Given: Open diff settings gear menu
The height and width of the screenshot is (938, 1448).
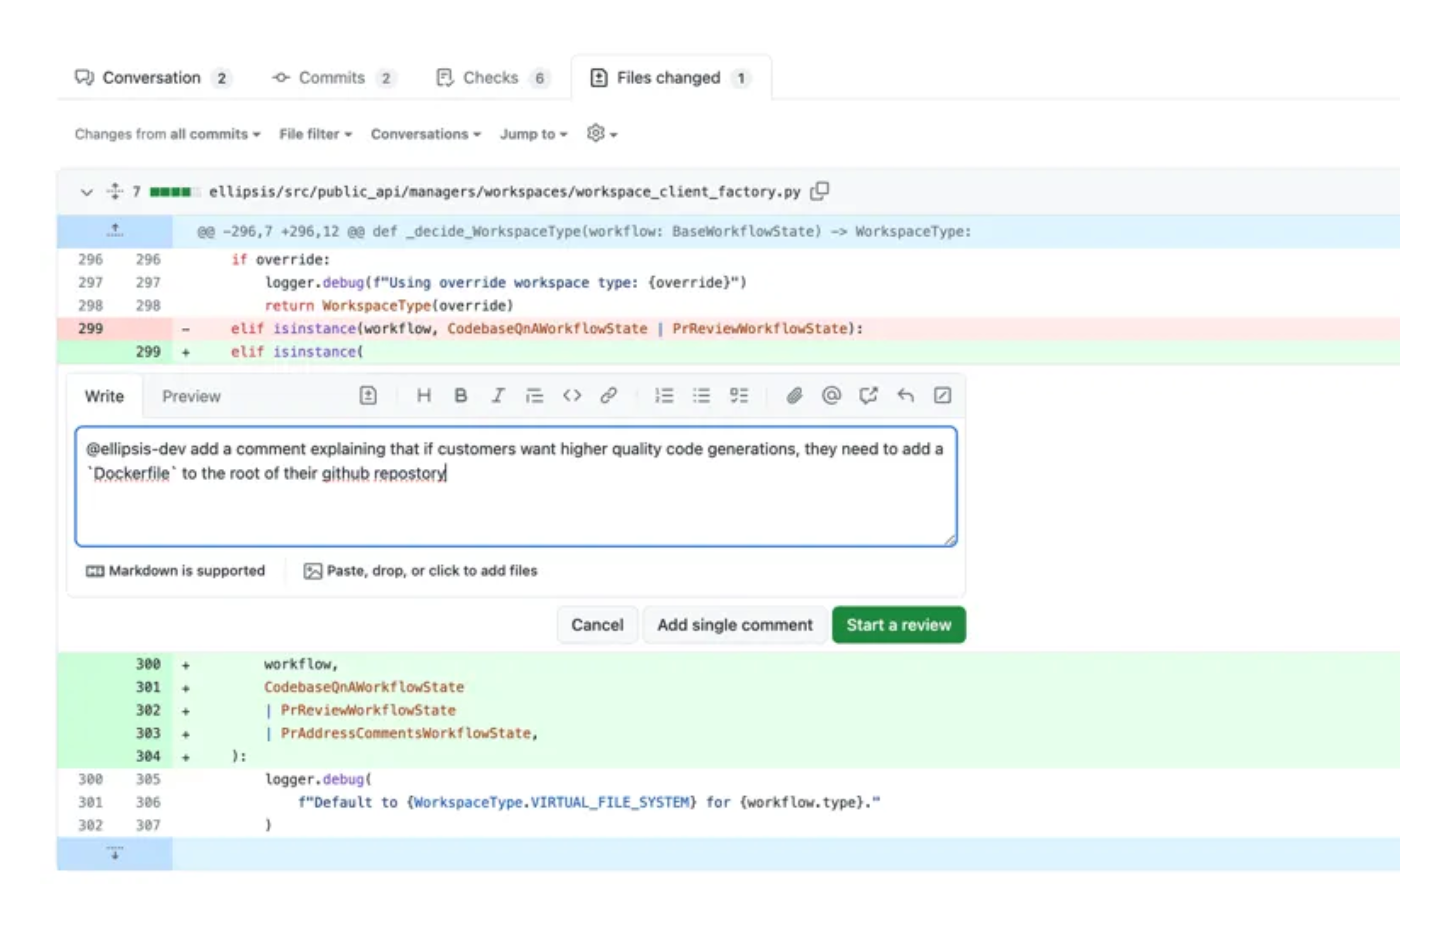Looking at the screenshot, I should point(601,133).
